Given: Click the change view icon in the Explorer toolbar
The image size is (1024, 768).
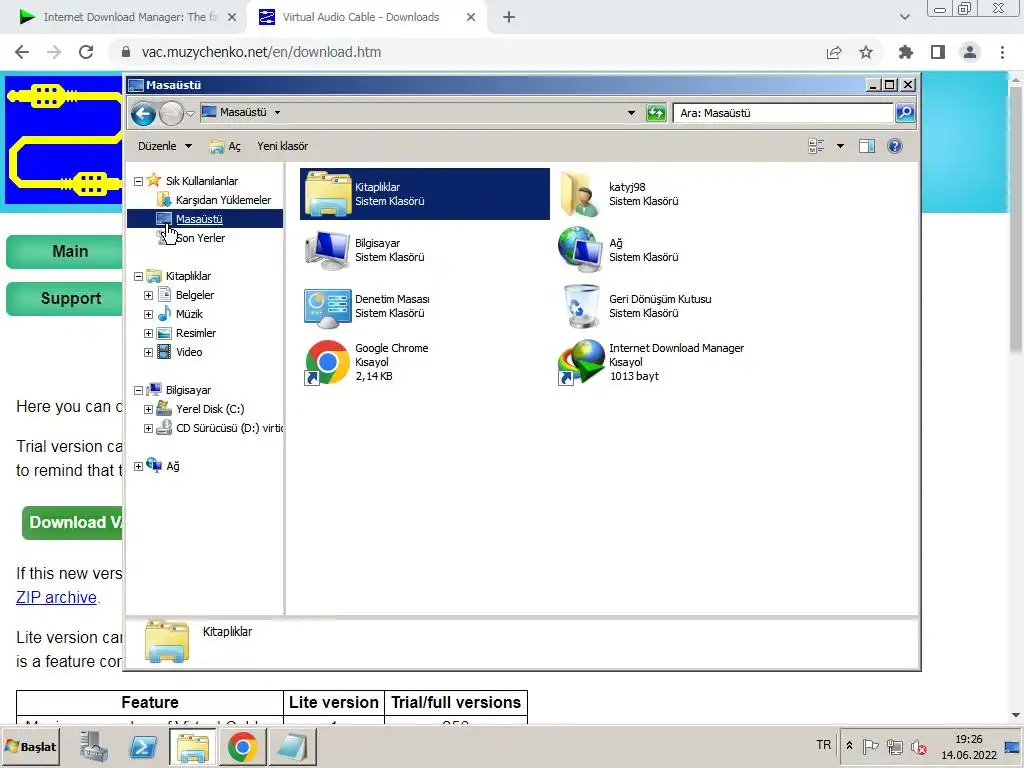Looking at the screenshot, I should point(816,146).
